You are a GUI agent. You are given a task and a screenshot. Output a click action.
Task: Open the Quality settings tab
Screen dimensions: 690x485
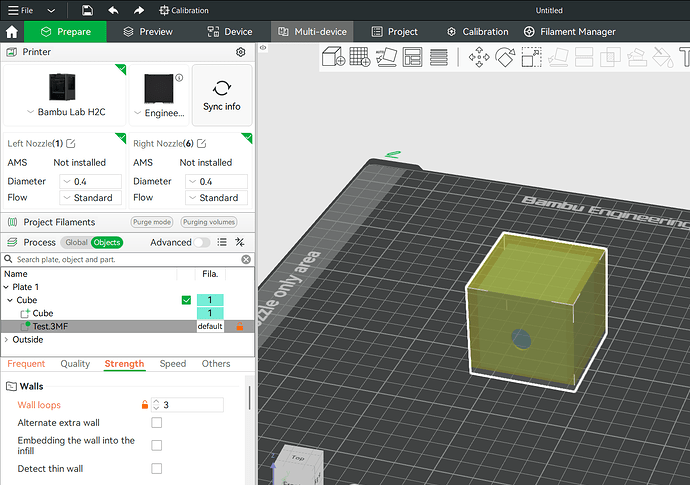coord(75,364)
